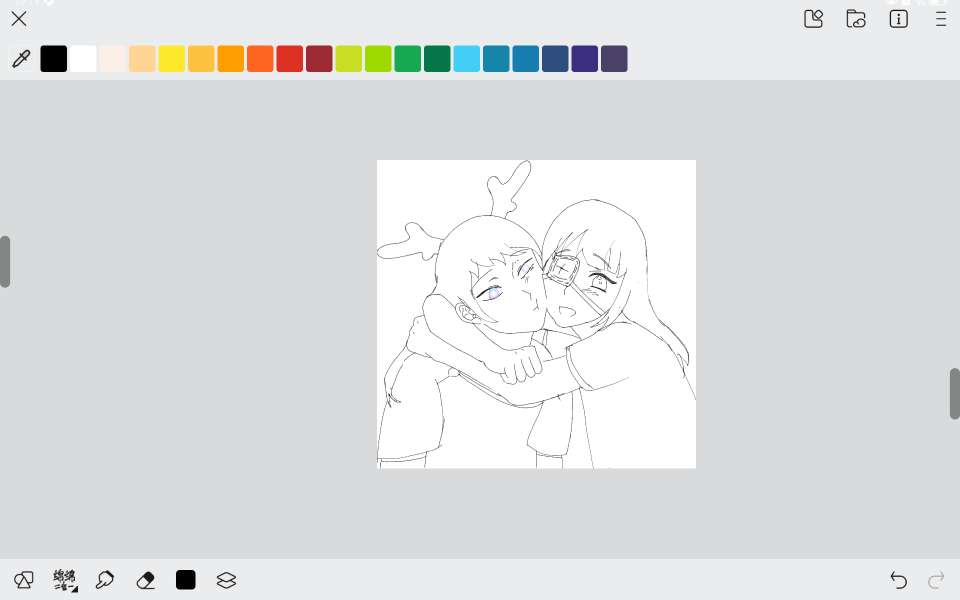Click the right side slider handle
The height and width of the screenshot is (600, 960).
pyautogui.click(x=954, y=394)
